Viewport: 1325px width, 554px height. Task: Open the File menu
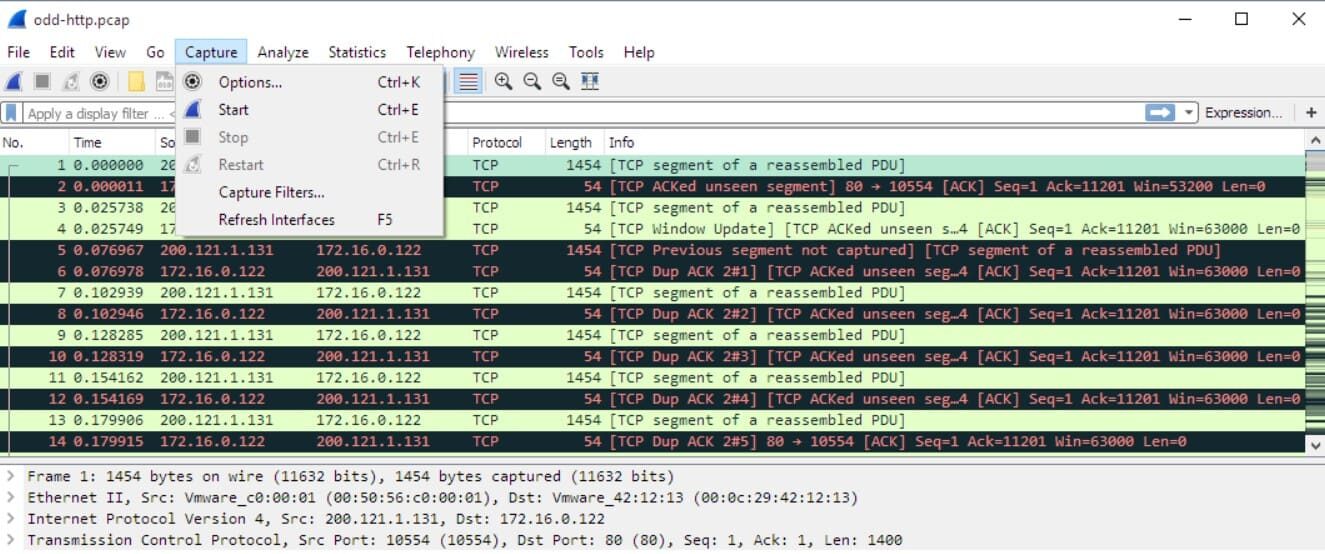(x=18, y=52)
